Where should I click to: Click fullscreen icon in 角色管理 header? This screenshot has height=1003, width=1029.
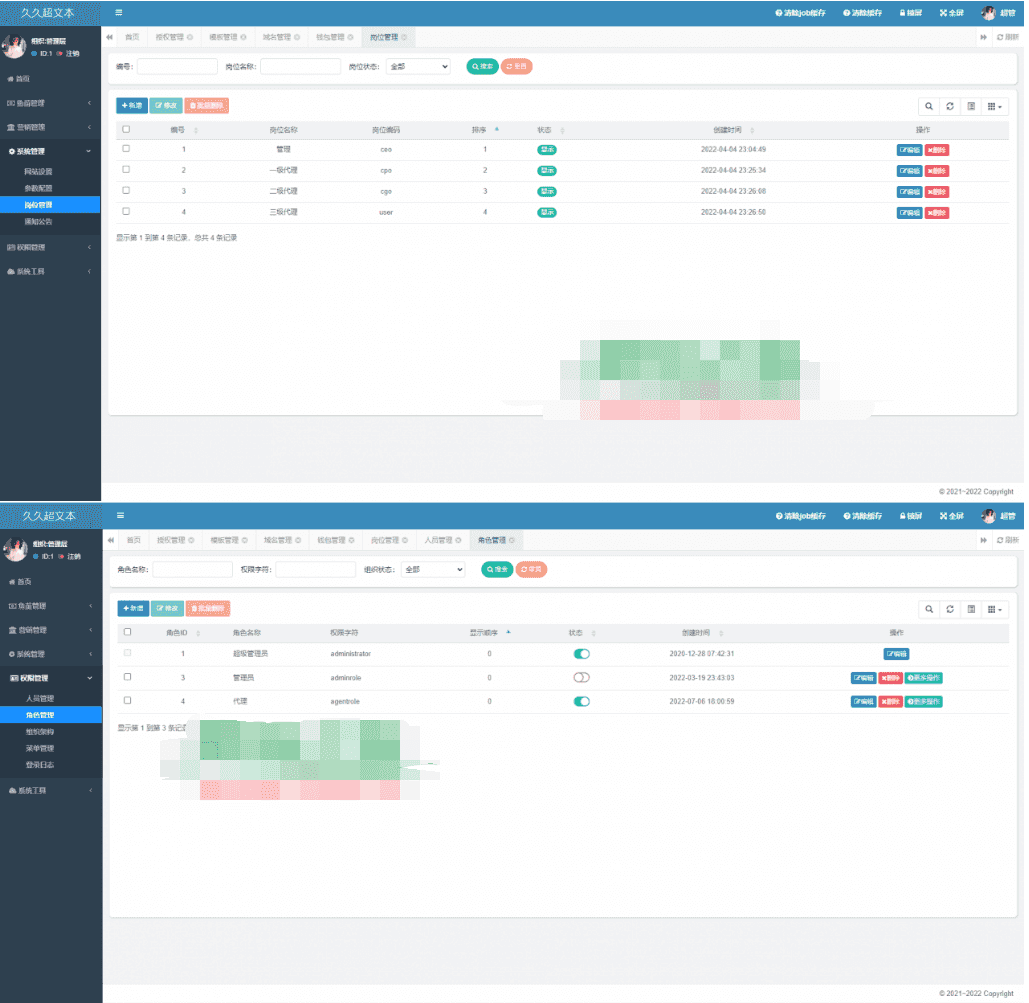[x=951, y=516]
